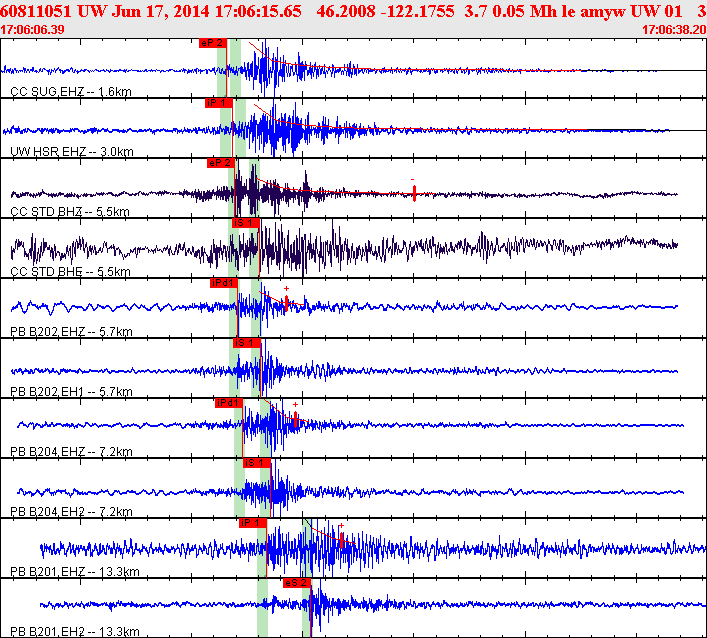
Task: Click the eS 2 pick flag on B201 EH2
Action: coord(297,583)
